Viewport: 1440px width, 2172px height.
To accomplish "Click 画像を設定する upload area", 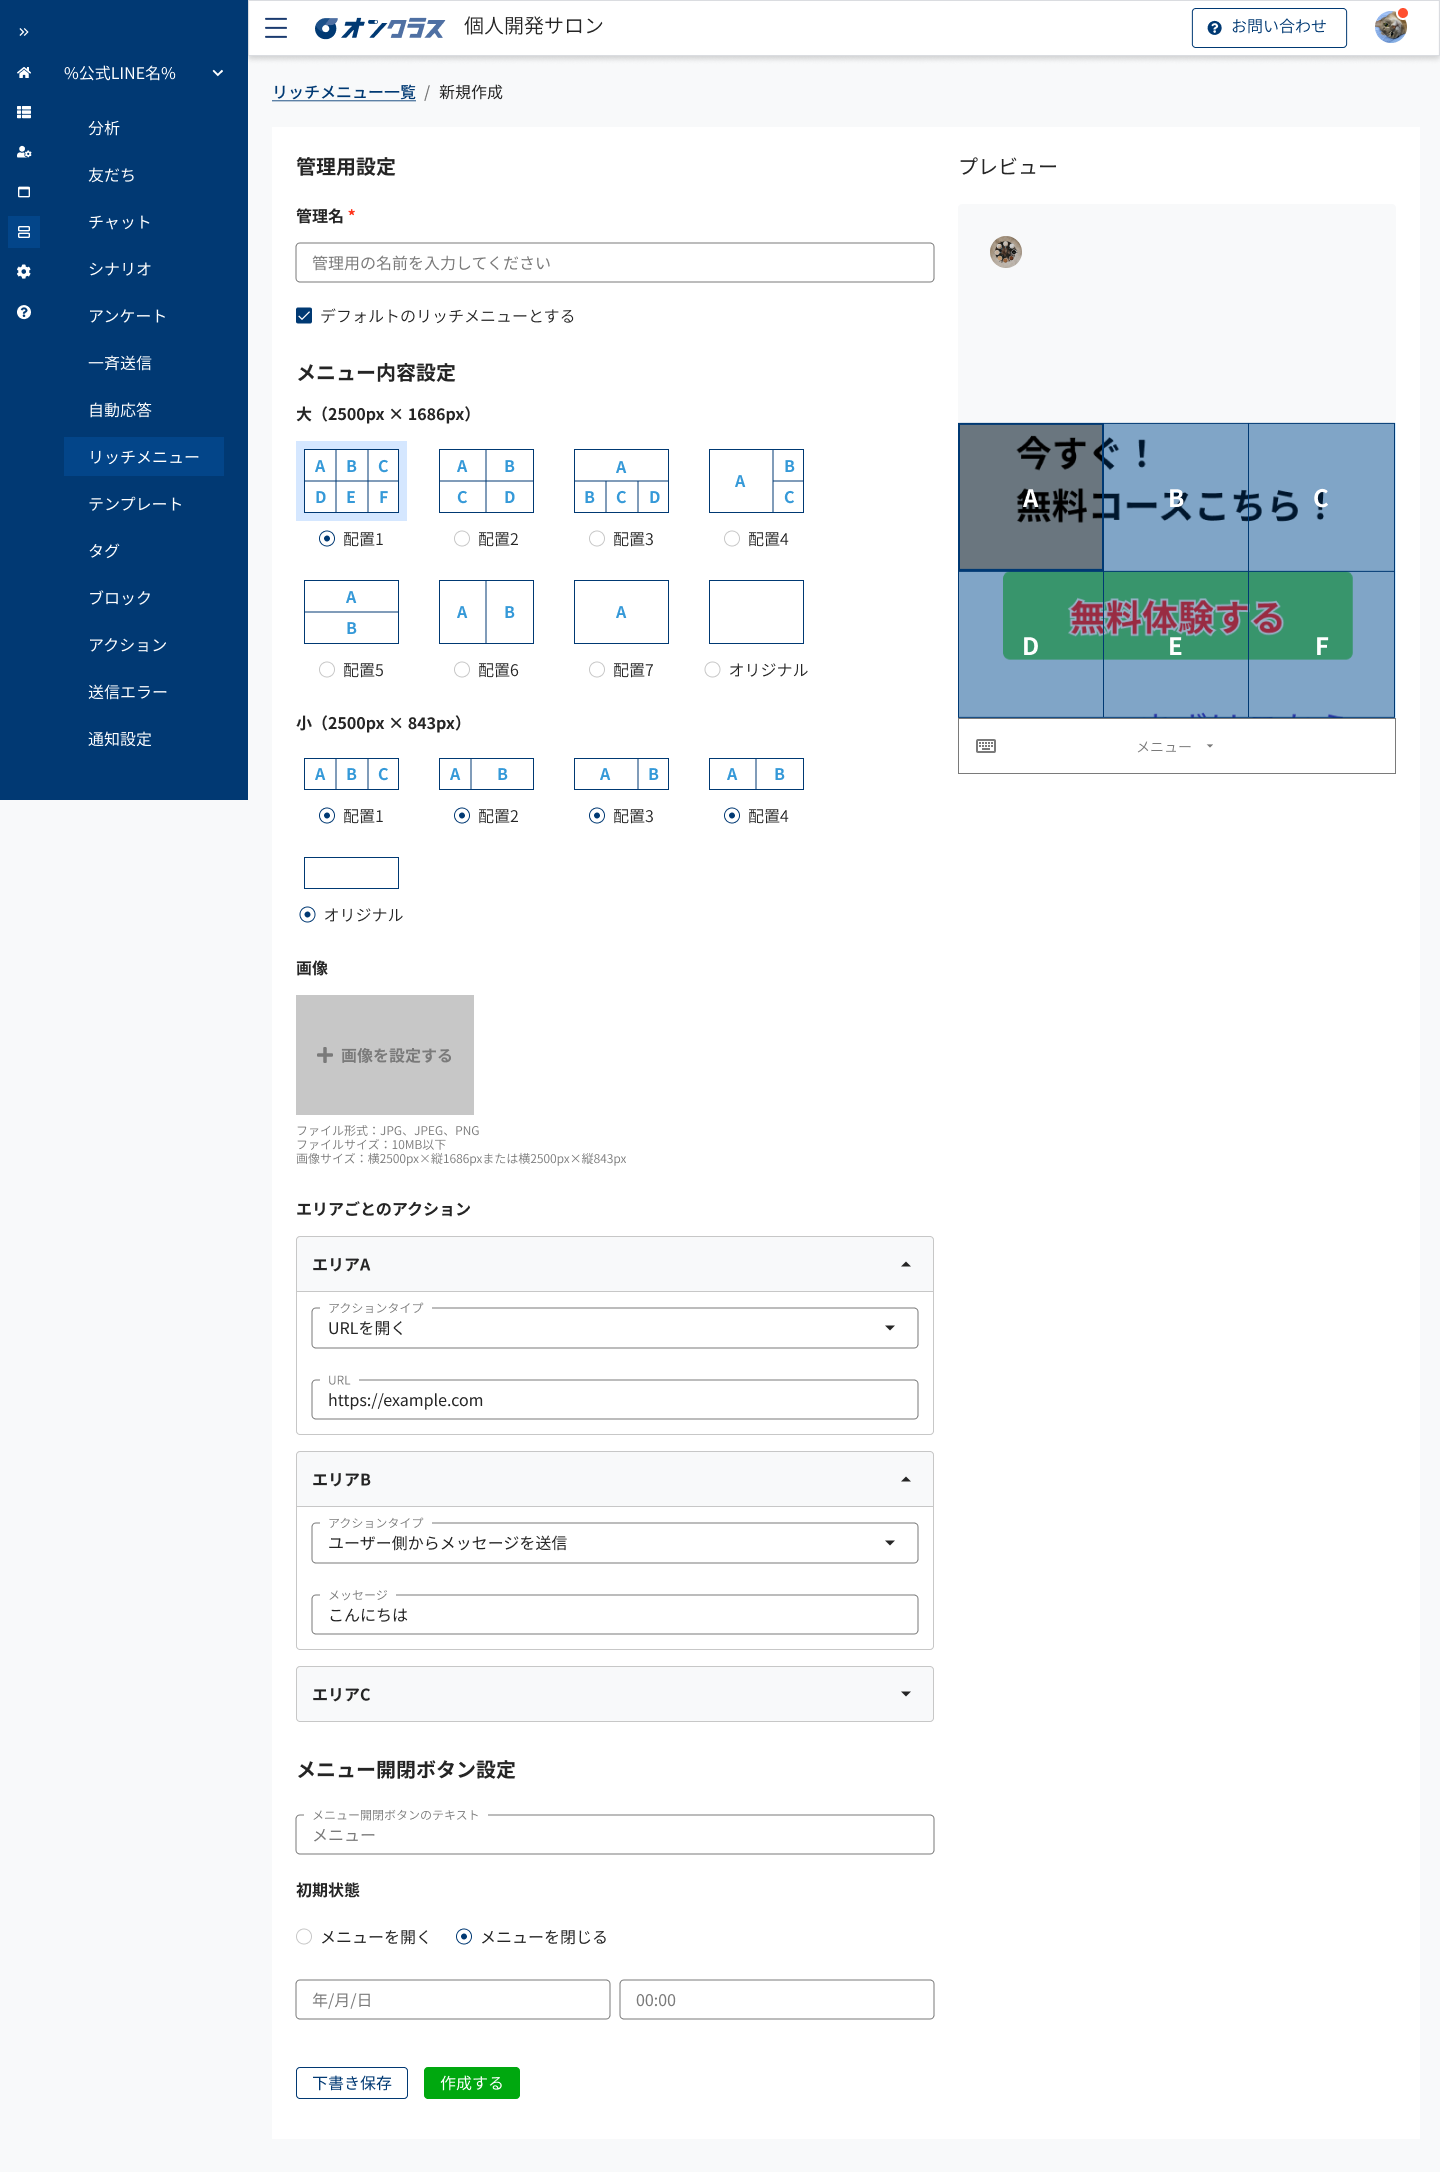I will [x=385, y=1055].
